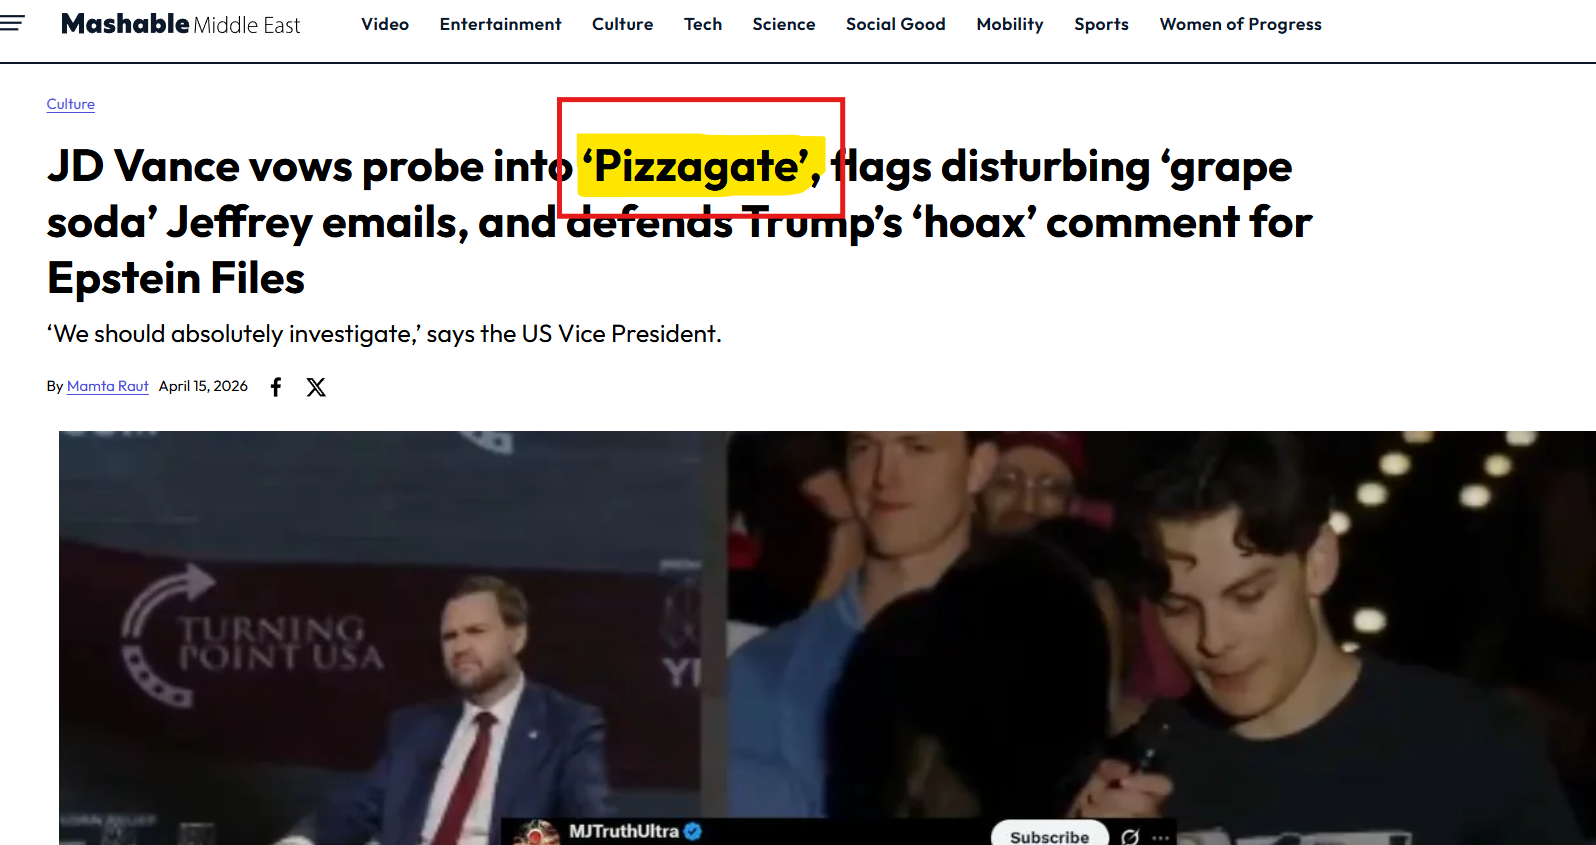Go to the Science section

784,24
